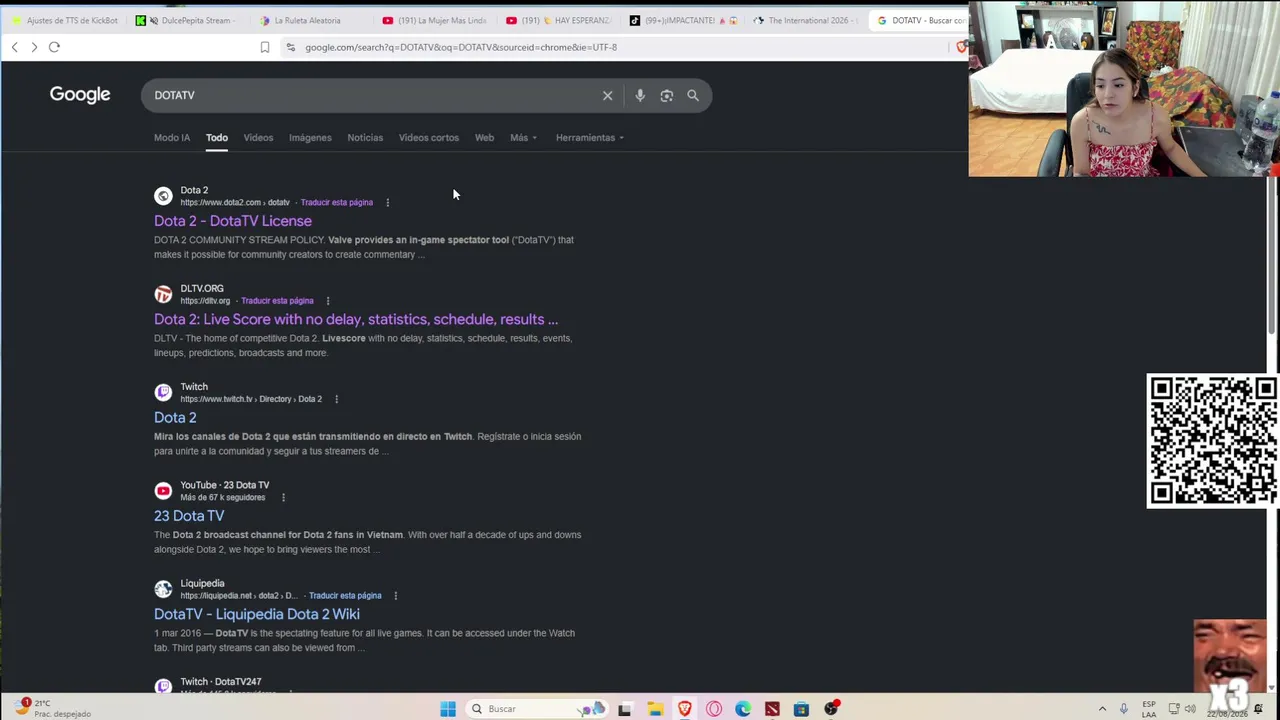Switch to the Videos cortos tab
This screenshot has width=1280, height=720.
[429, 138]
